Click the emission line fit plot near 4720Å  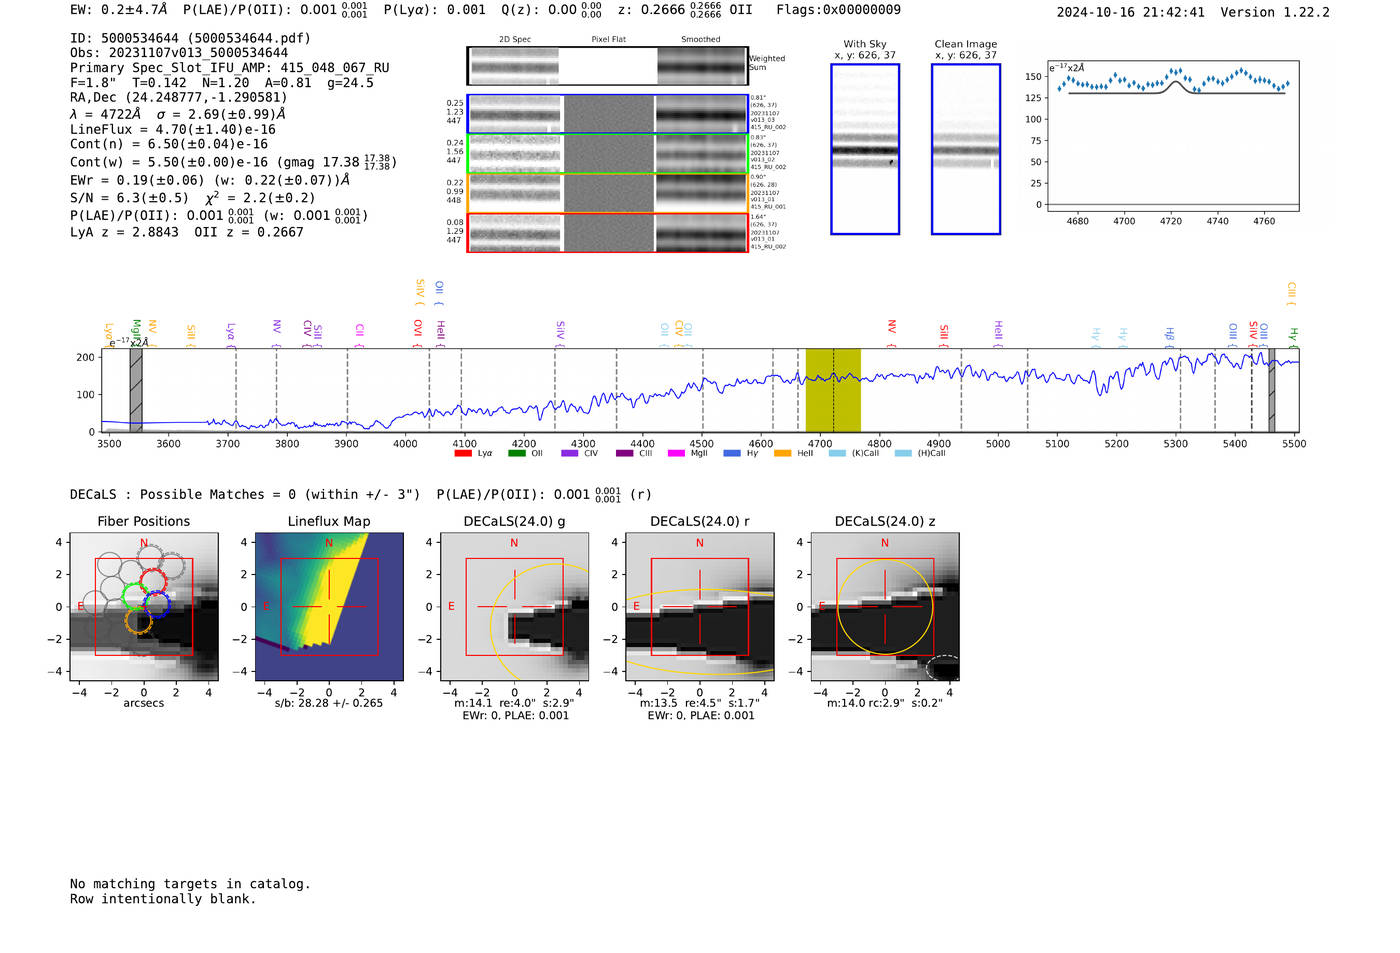(x=1173, y=136)
